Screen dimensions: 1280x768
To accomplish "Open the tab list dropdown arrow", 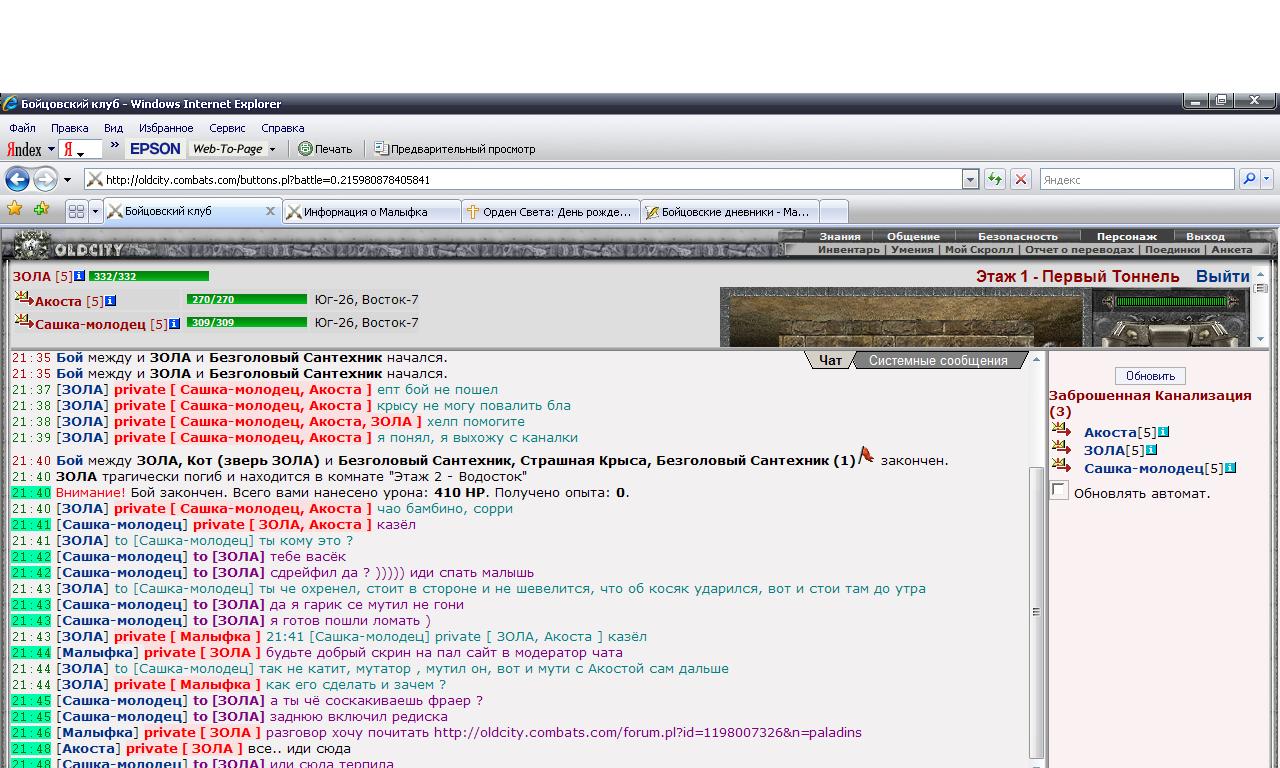I will [96, 211].
